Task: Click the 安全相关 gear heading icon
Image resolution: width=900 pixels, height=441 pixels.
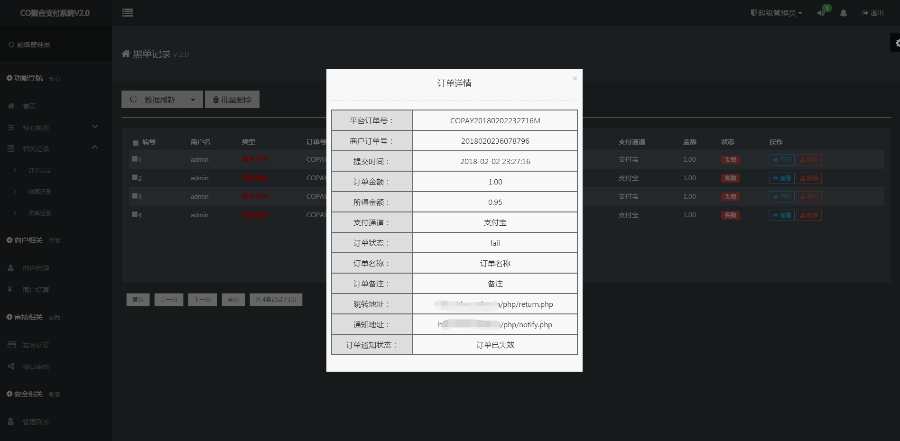Action: click(9, 394)
